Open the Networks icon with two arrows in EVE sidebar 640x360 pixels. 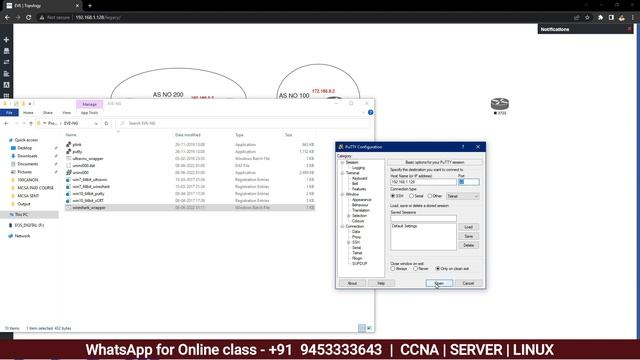[x=6, y=62]
